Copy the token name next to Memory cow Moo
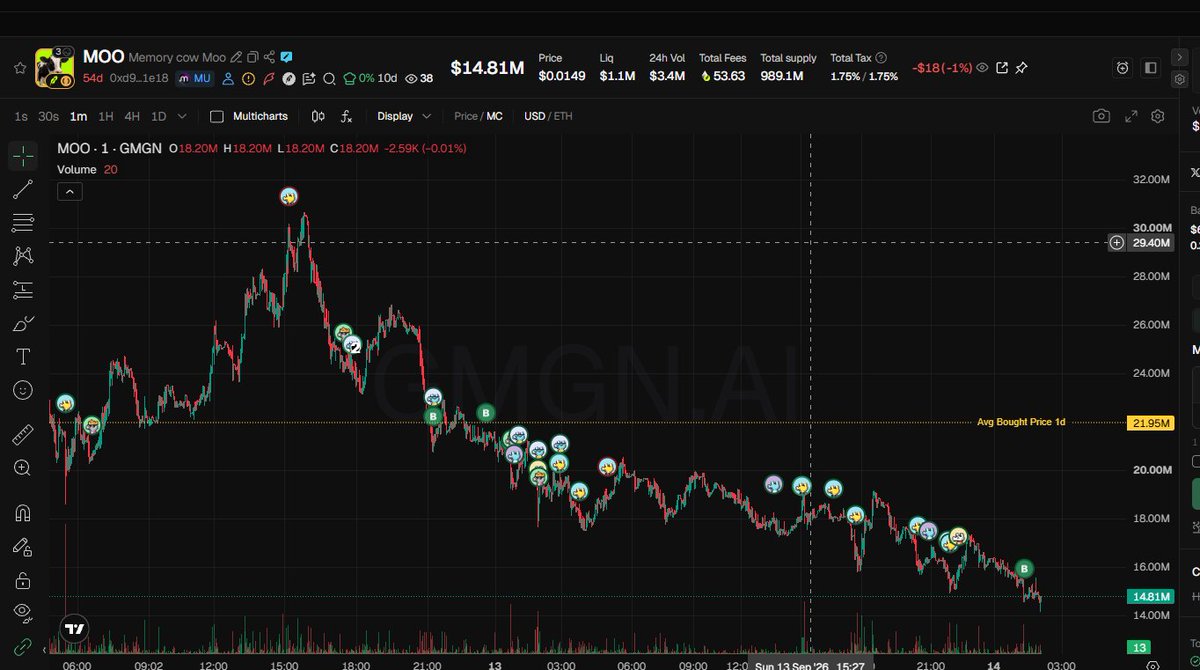Viewport: 1200px width, 670px height. [253, 57]
